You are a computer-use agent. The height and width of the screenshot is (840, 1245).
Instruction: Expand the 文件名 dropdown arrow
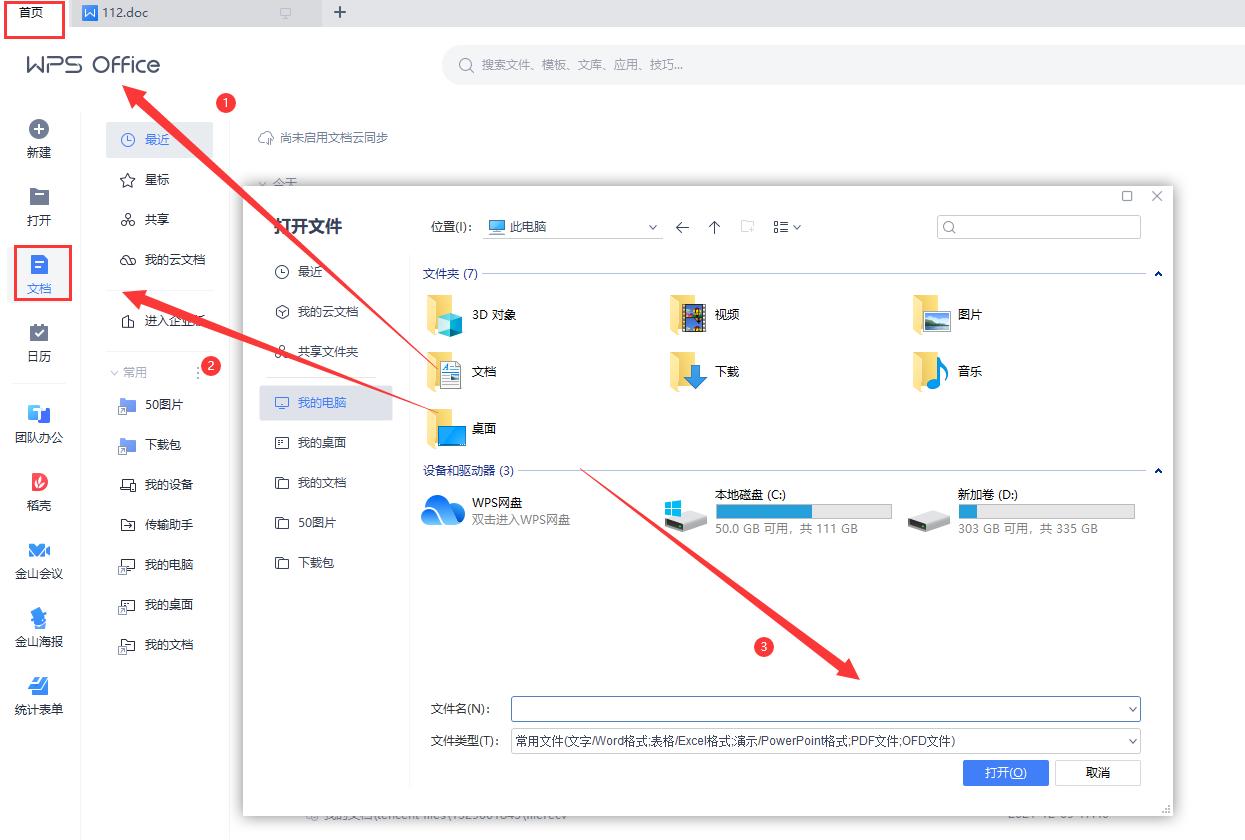1132,709
